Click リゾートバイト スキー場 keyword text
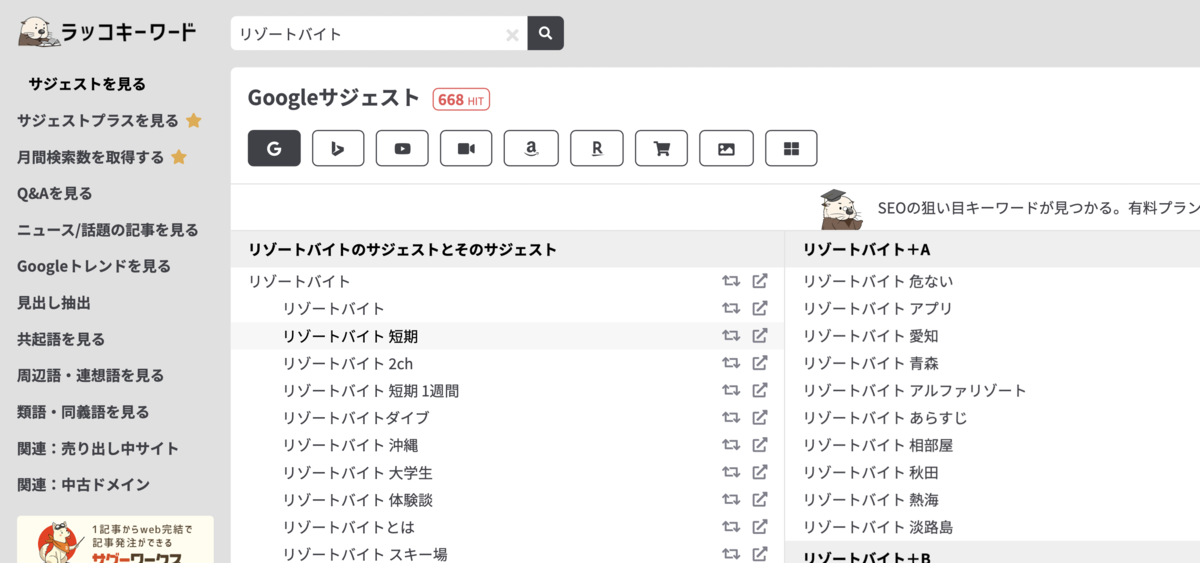Viewport: 1200px width, 563px height. point(364,554)
